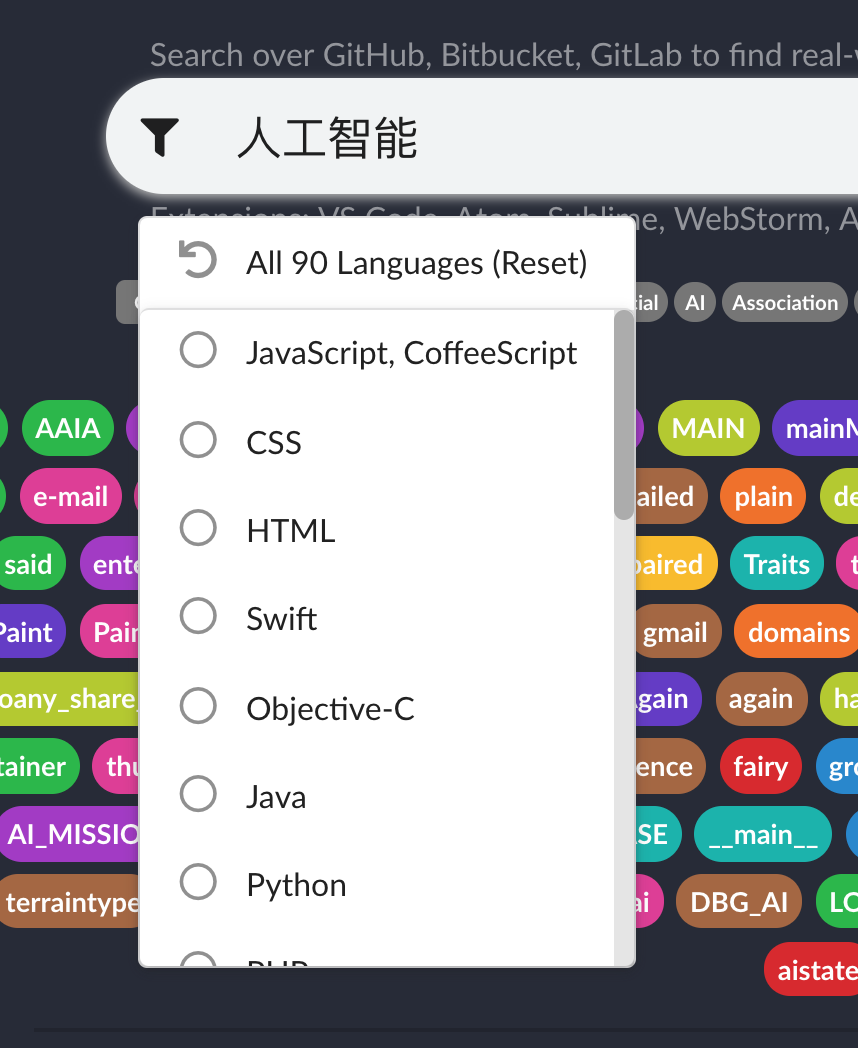
Task: Click the e-mail tag
Action: 70,496
